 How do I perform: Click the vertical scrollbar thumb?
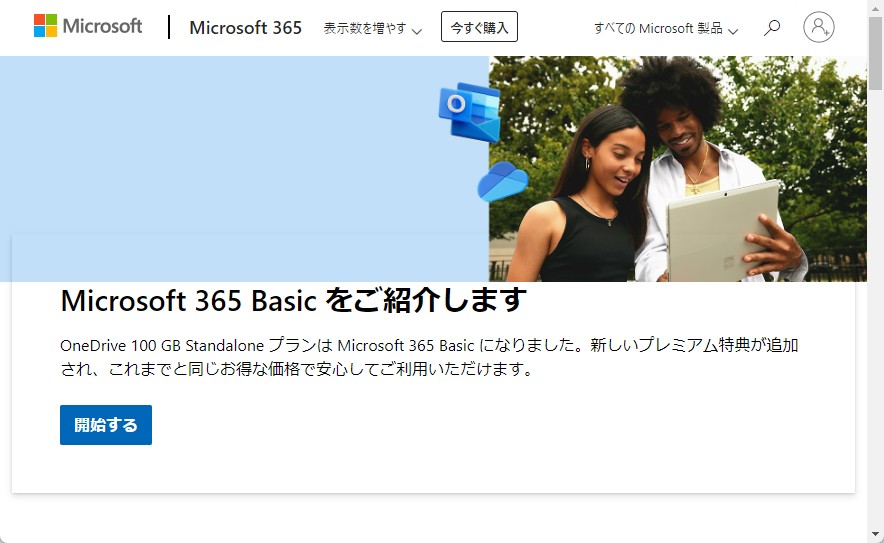pyautogui.click(x=875, y=53)
